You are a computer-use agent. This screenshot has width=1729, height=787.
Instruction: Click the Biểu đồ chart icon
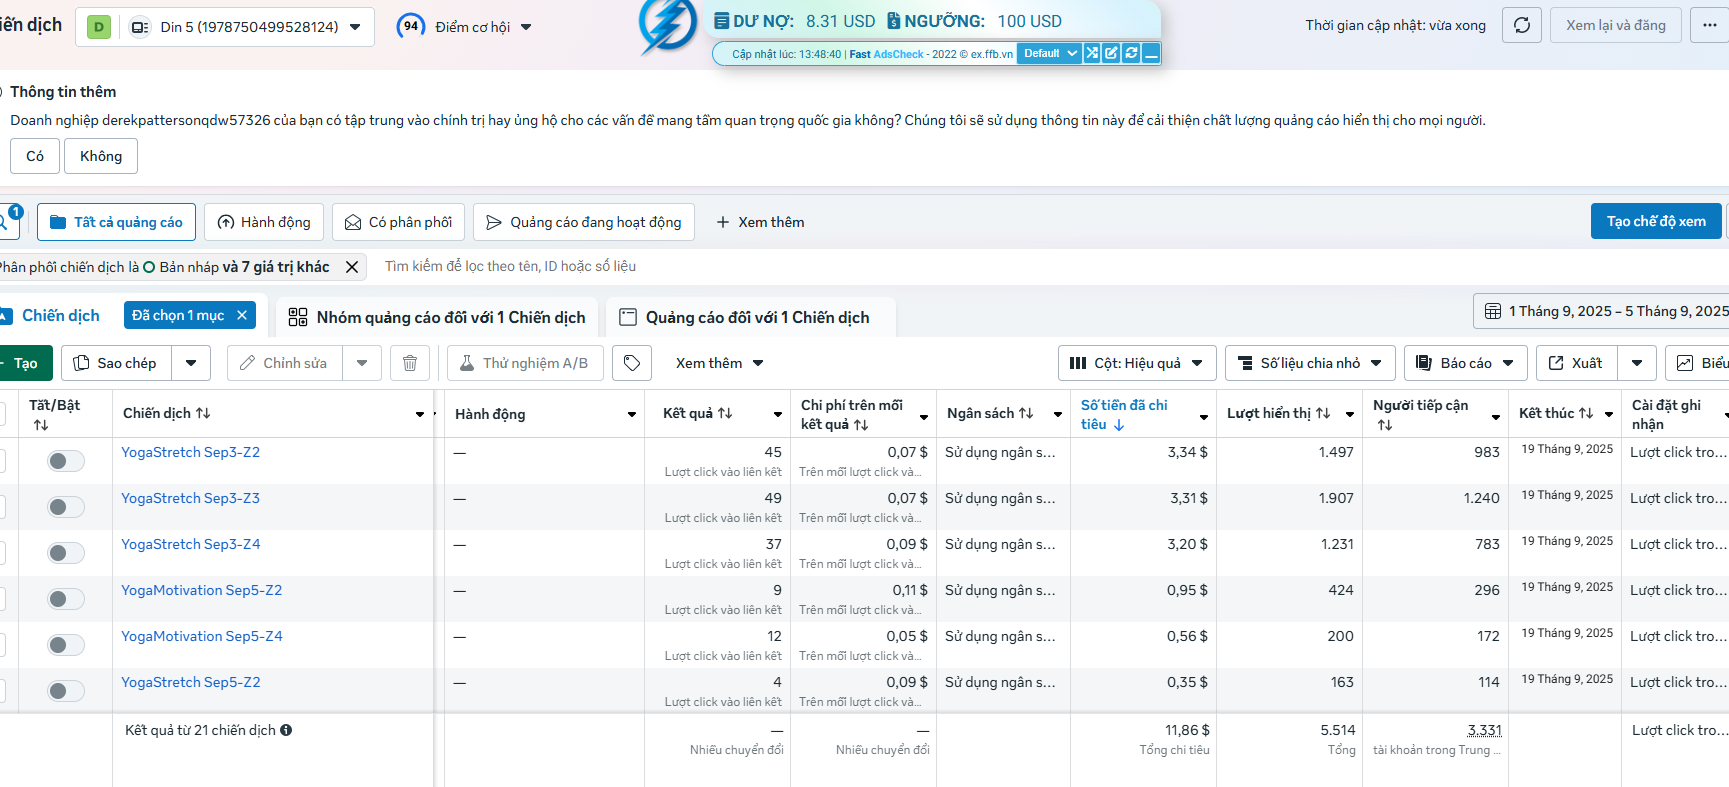[x=1685, y=363]
